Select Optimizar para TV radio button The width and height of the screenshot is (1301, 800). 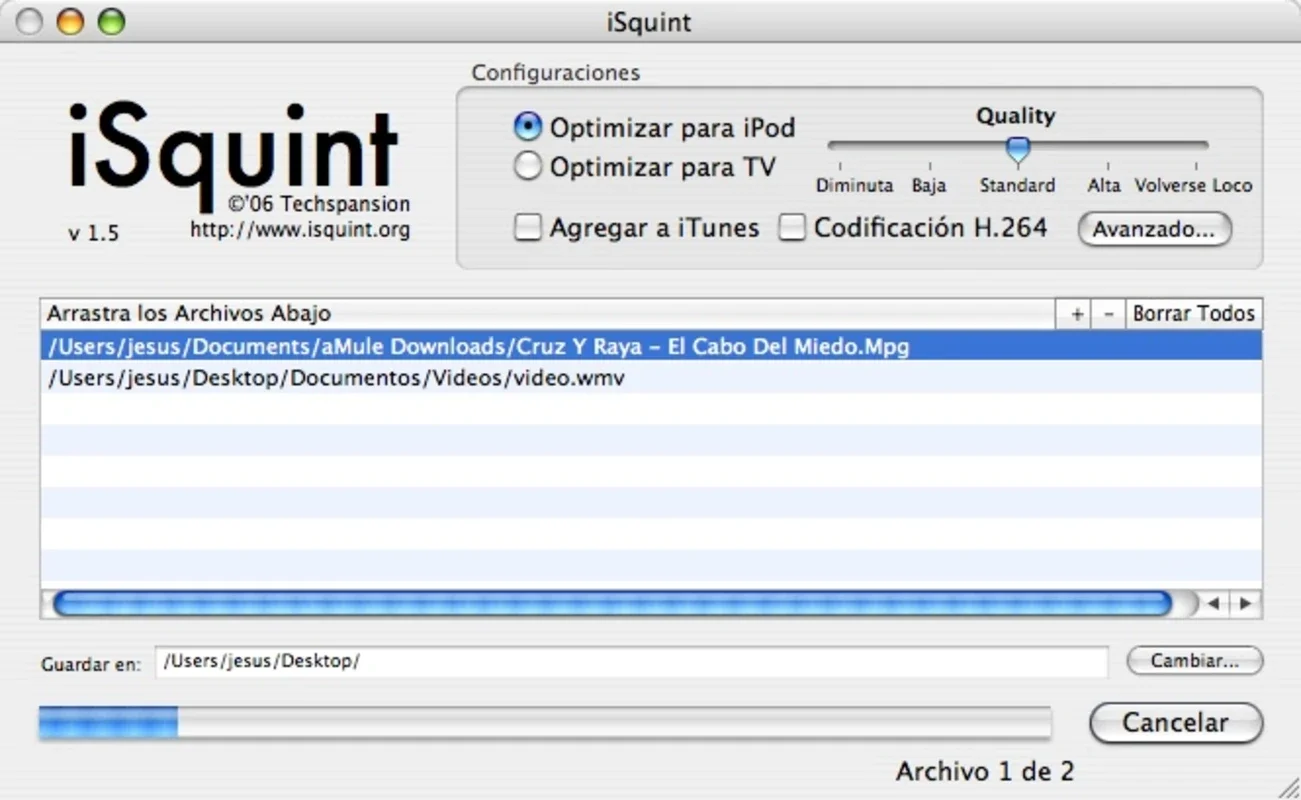(x=527, y=166)
